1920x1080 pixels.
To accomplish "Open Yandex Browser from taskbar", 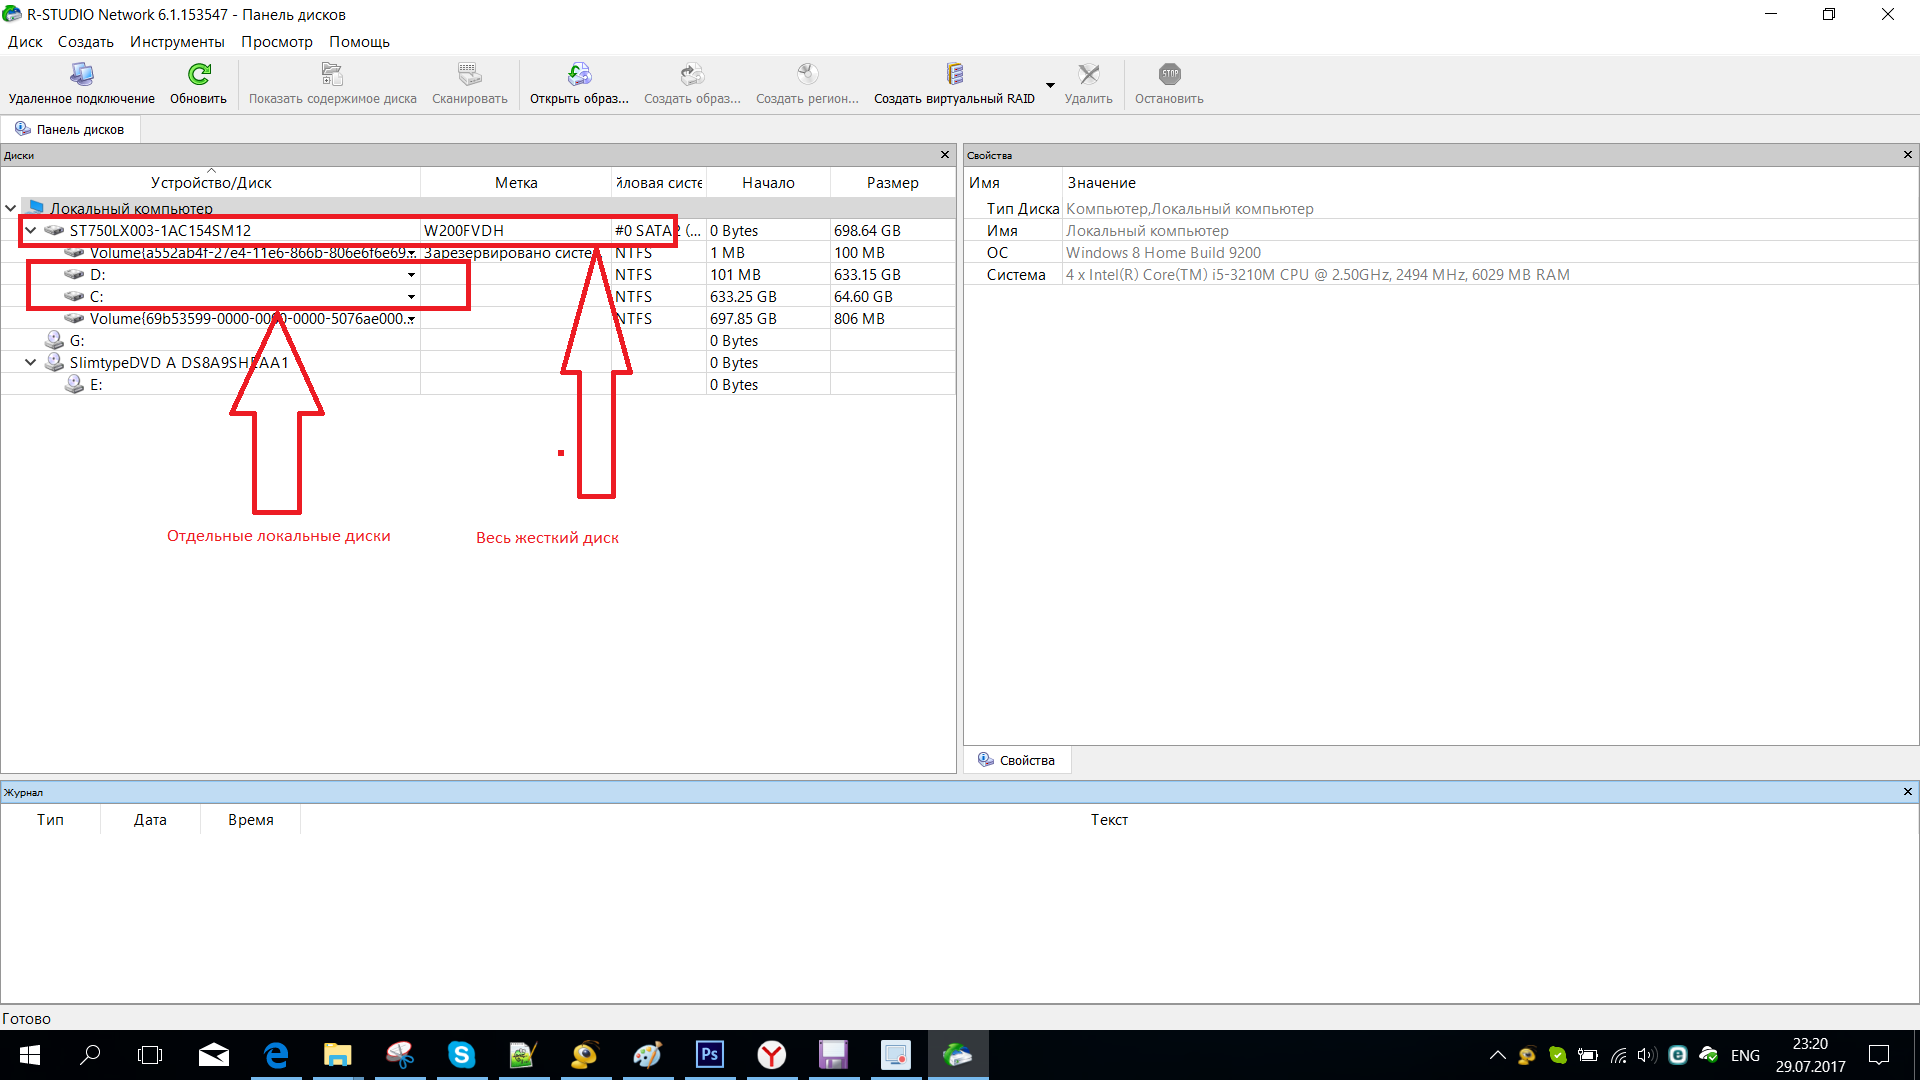I will click(x=771, y=1055).
